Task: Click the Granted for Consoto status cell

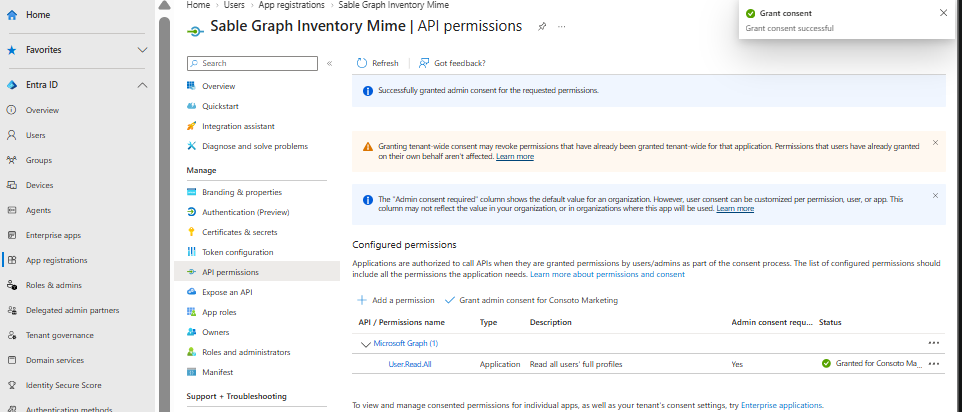Action: 872,364
